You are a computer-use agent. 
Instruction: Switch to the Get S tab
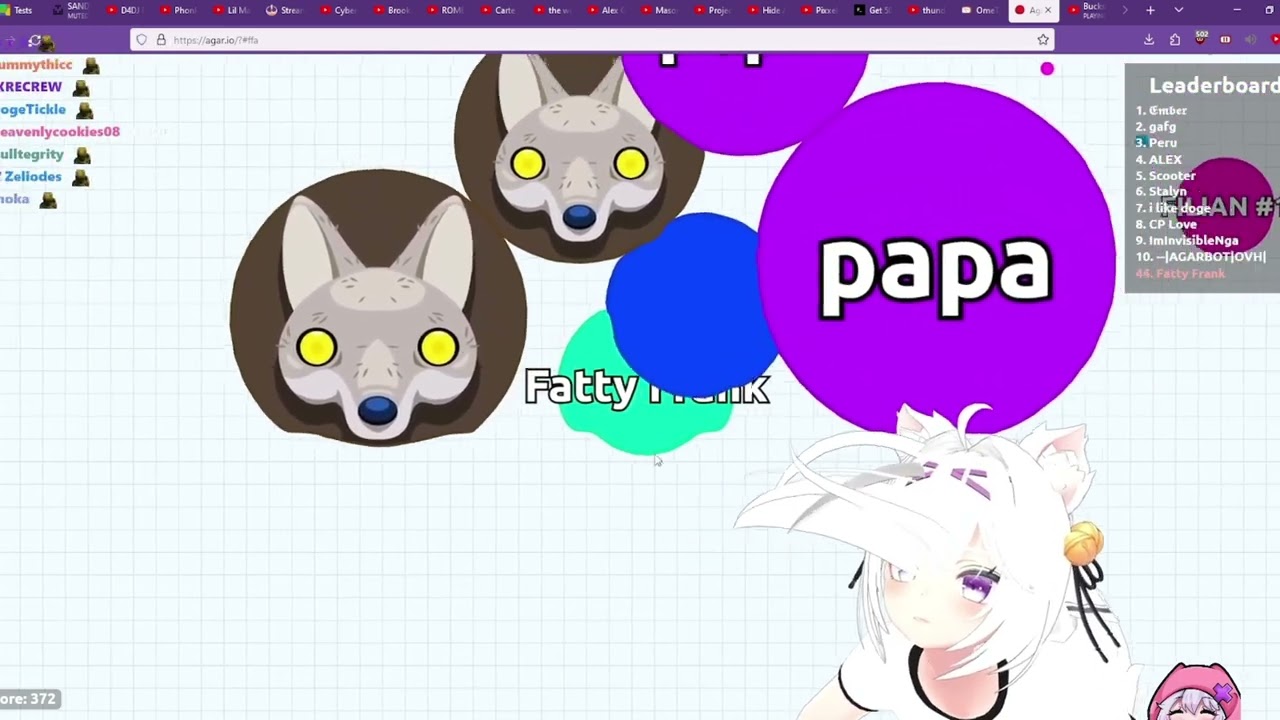[874, 10]
